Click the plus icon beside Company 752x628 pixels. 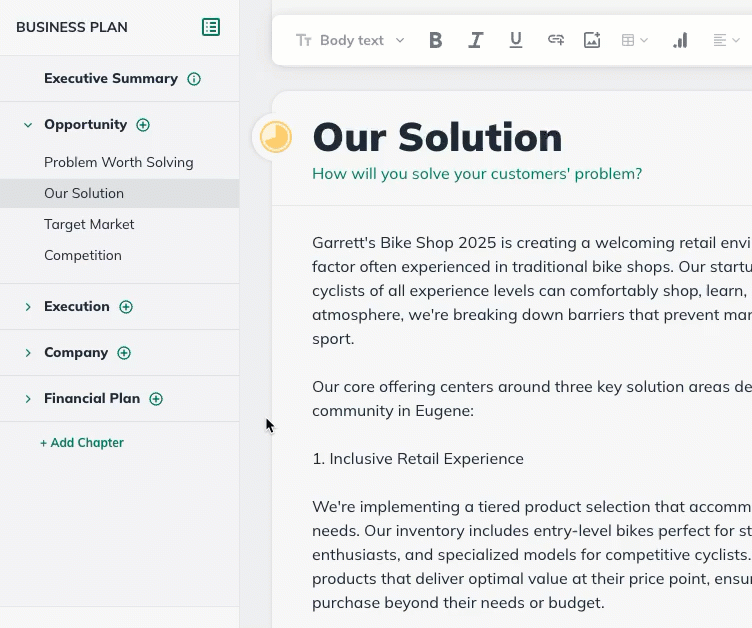click(124, 353)
